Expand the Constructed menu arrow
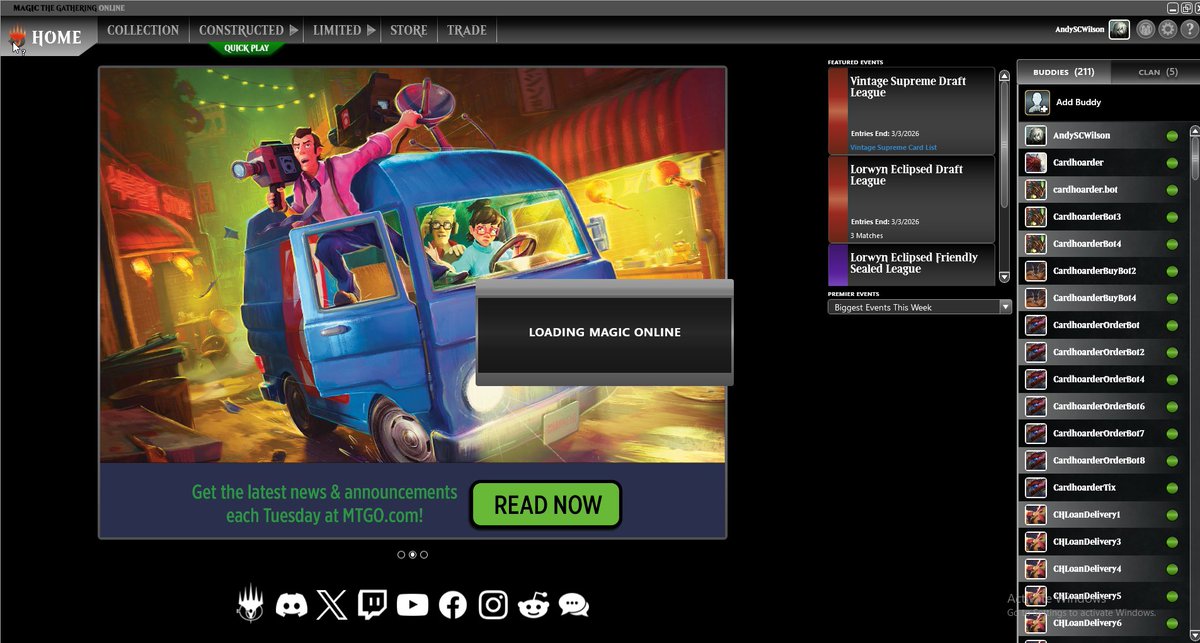Screen dimensions: 1200x643 coord(294,31)
